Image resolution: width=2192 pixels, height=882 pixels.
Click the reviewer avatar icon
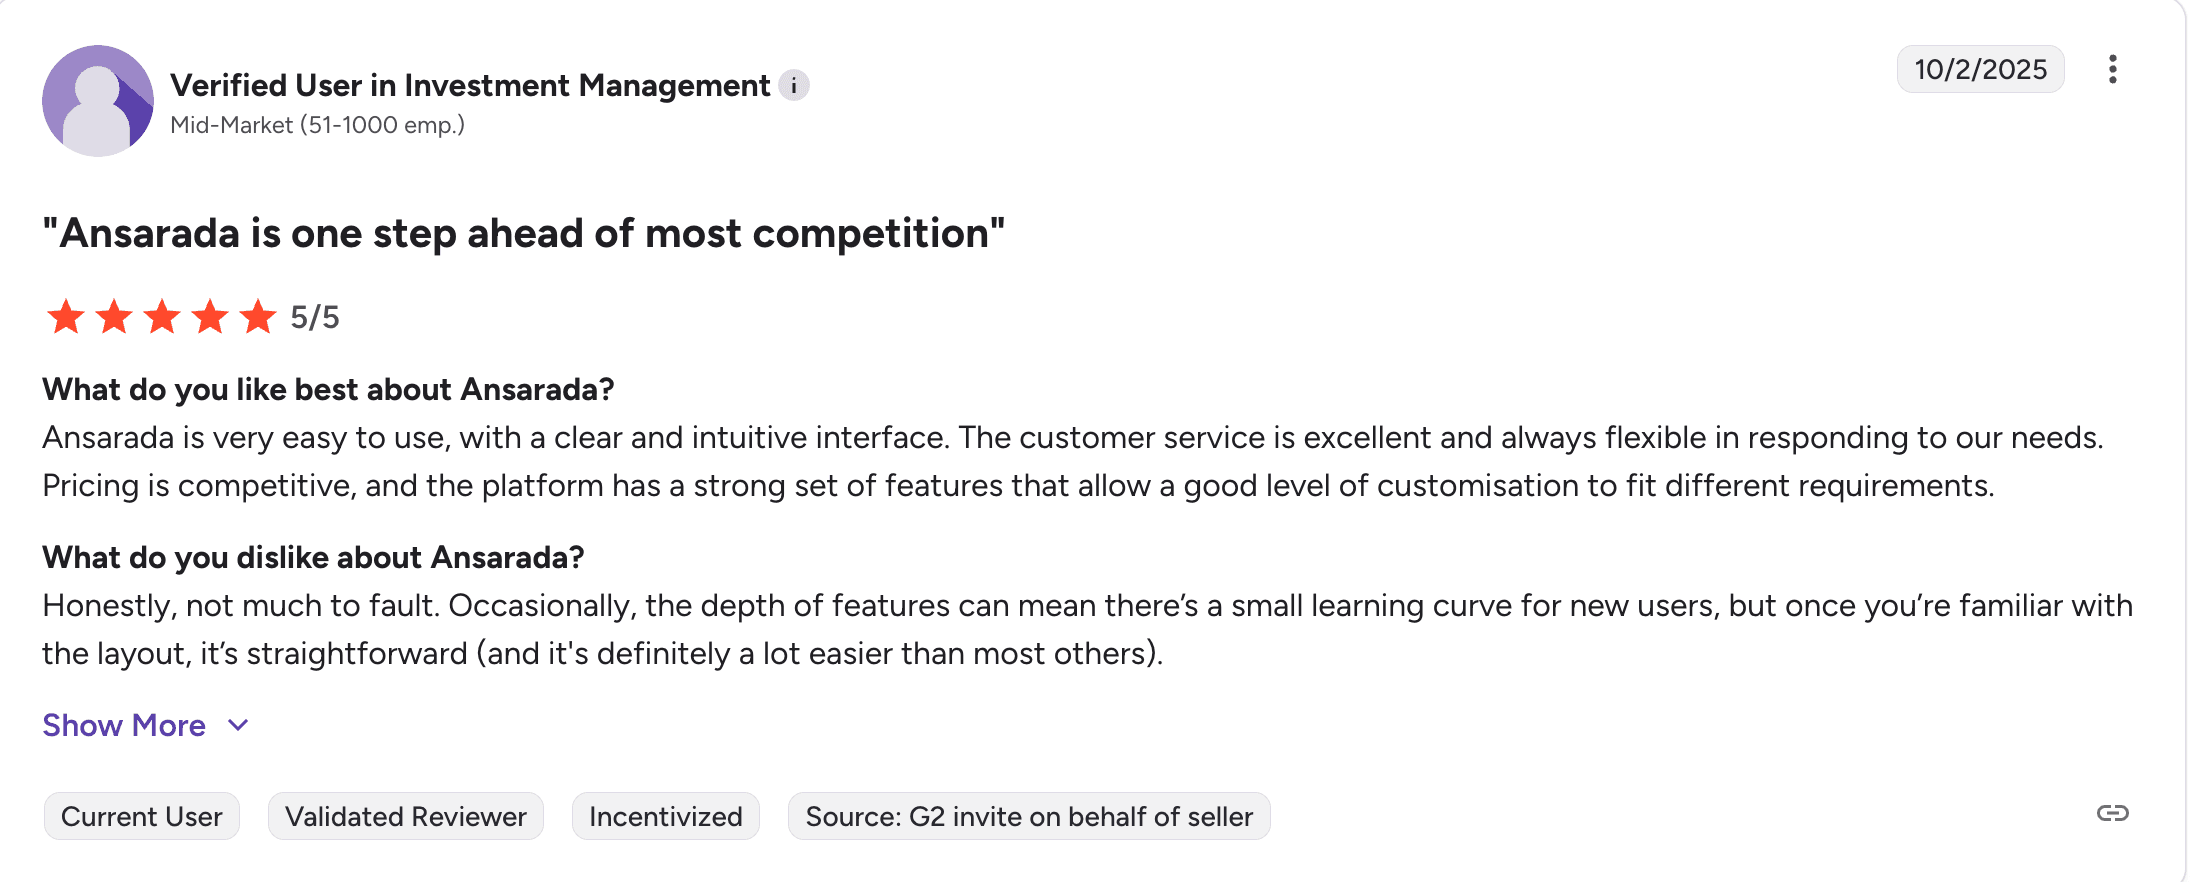(98, 101)
